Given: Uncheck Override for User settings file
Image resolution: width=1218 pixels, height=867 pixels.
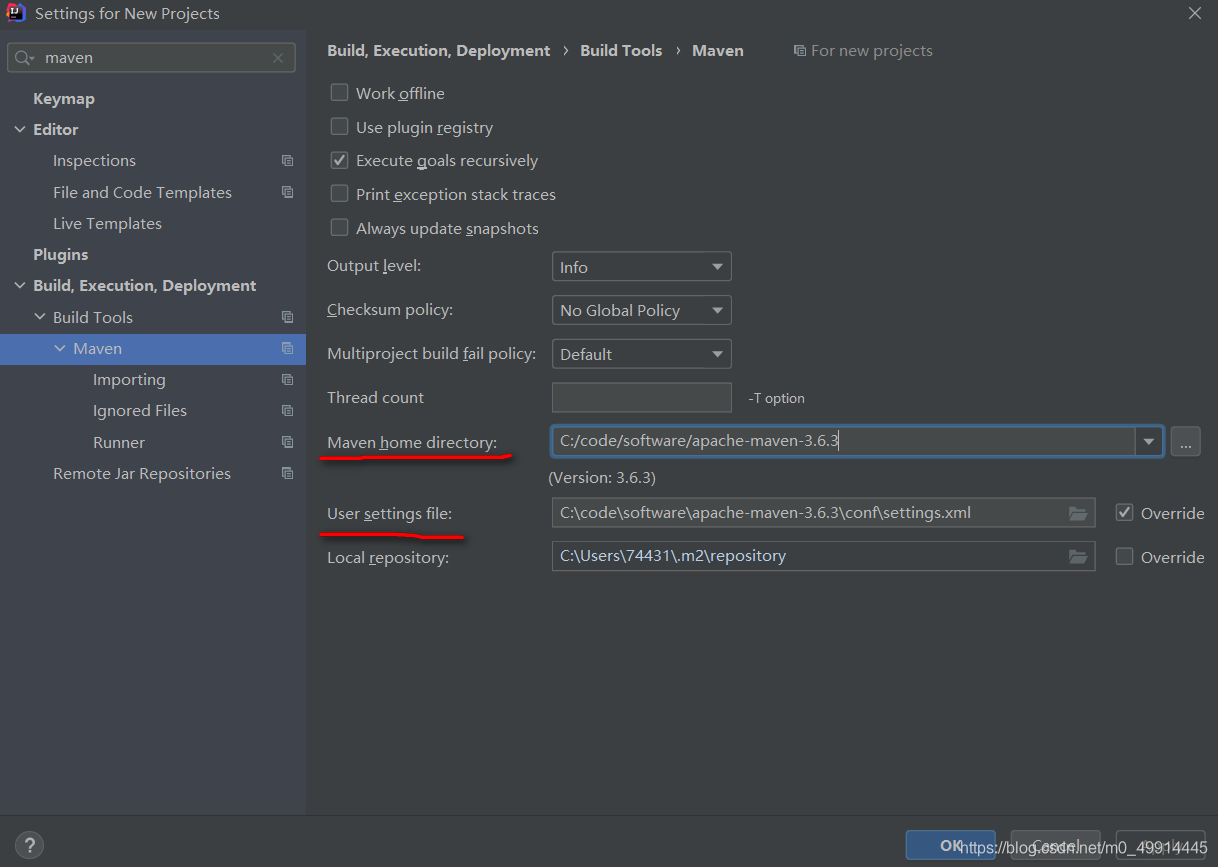Looking at the screenshot, I should (x=1124, y=513).
